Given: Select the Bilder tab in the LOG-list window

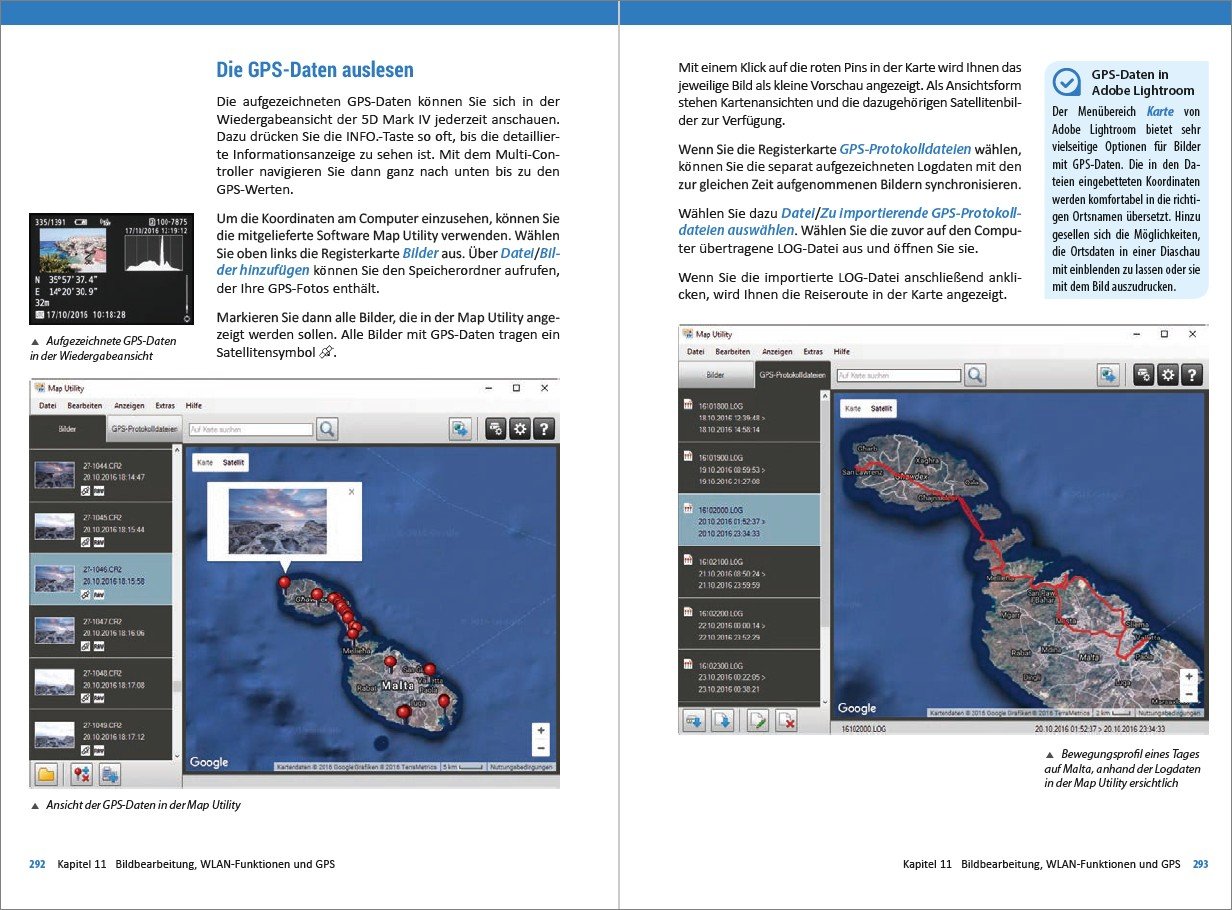Looking at the screenshot, I should click(715, 375).
